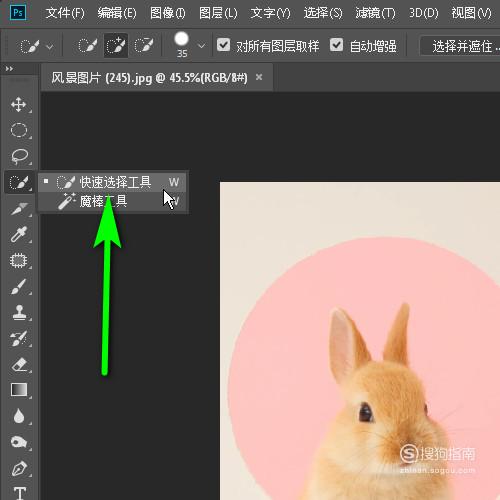500x500 pixels.
Task: Select the Clone Stamp tool
Action: 19,312
